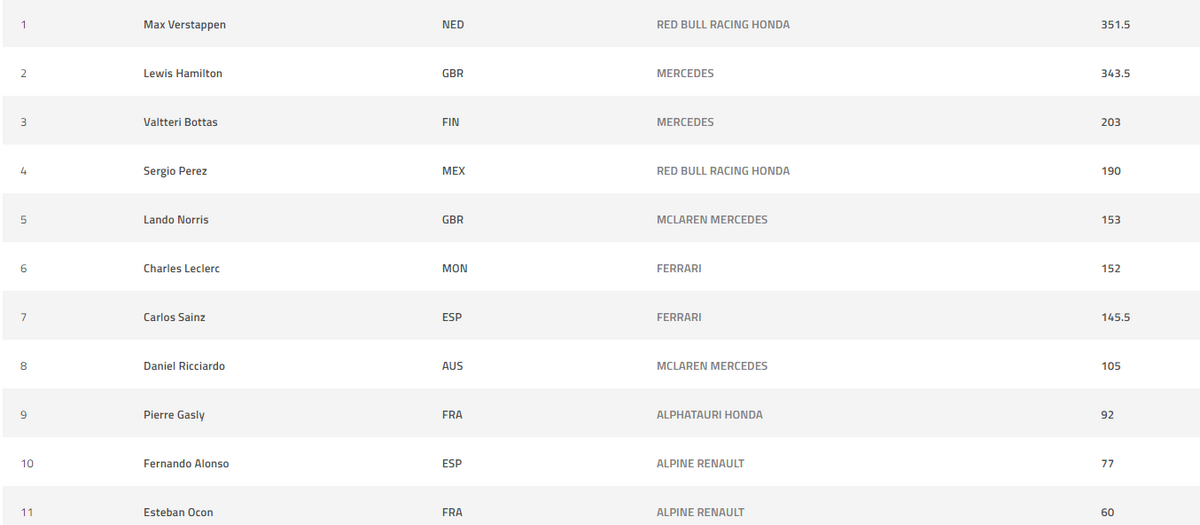The width and height of the screenshot is (1200, 525).
Task: Click driver name Max Verstappen
Action: tap(185, 25)
